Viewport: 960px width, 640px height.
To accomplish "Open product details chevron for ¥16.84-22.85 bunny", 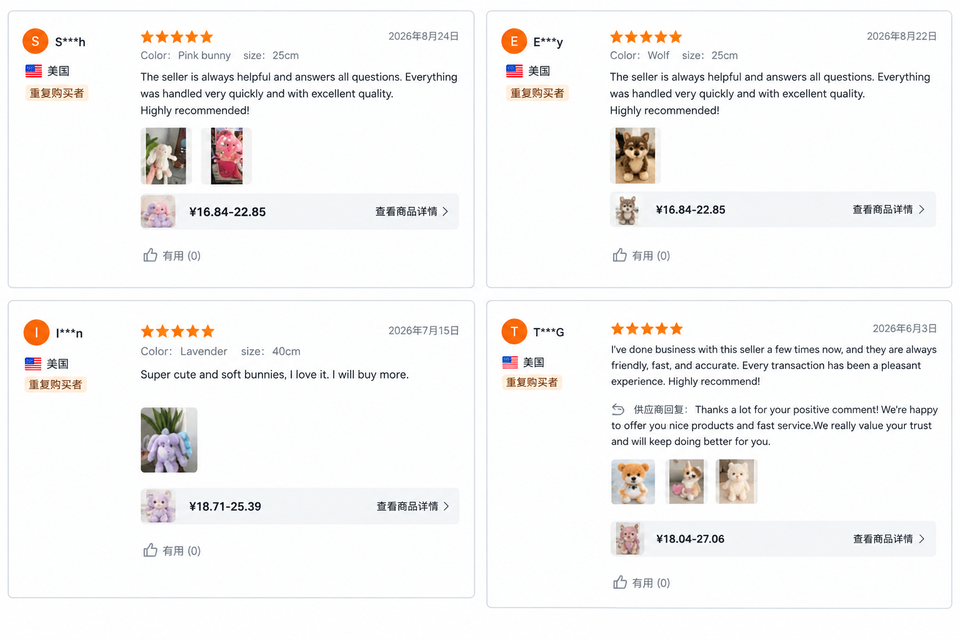I will (x=445, y=211).
